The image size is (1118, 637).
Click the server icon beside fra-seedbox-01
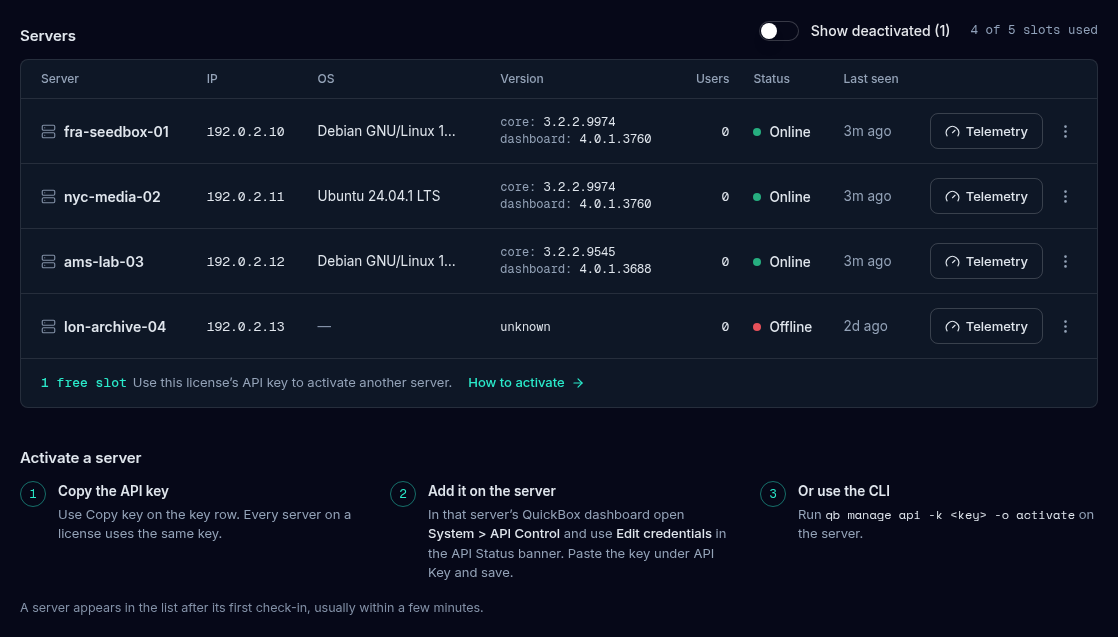(x=48, y=131)
